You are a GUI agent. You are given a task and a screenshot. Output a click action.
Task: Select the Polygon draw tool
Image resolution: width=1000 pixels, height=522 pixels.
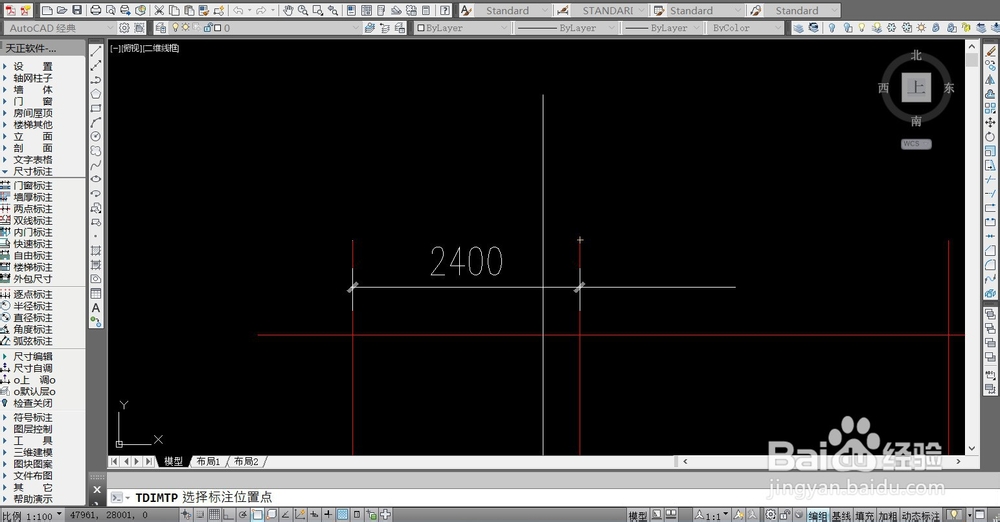pos(96,94)
